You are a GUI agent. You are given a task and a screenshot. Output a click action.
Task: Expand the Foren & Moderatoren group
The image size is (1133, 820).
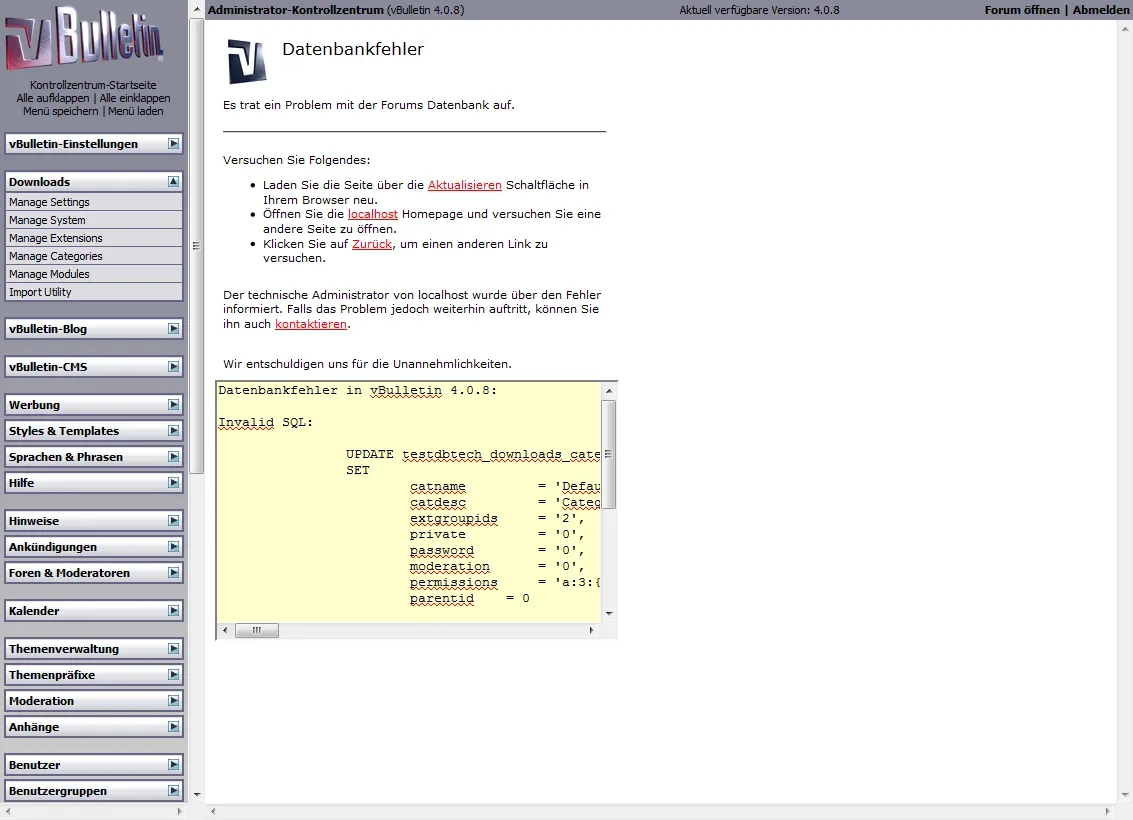(173, 573)
